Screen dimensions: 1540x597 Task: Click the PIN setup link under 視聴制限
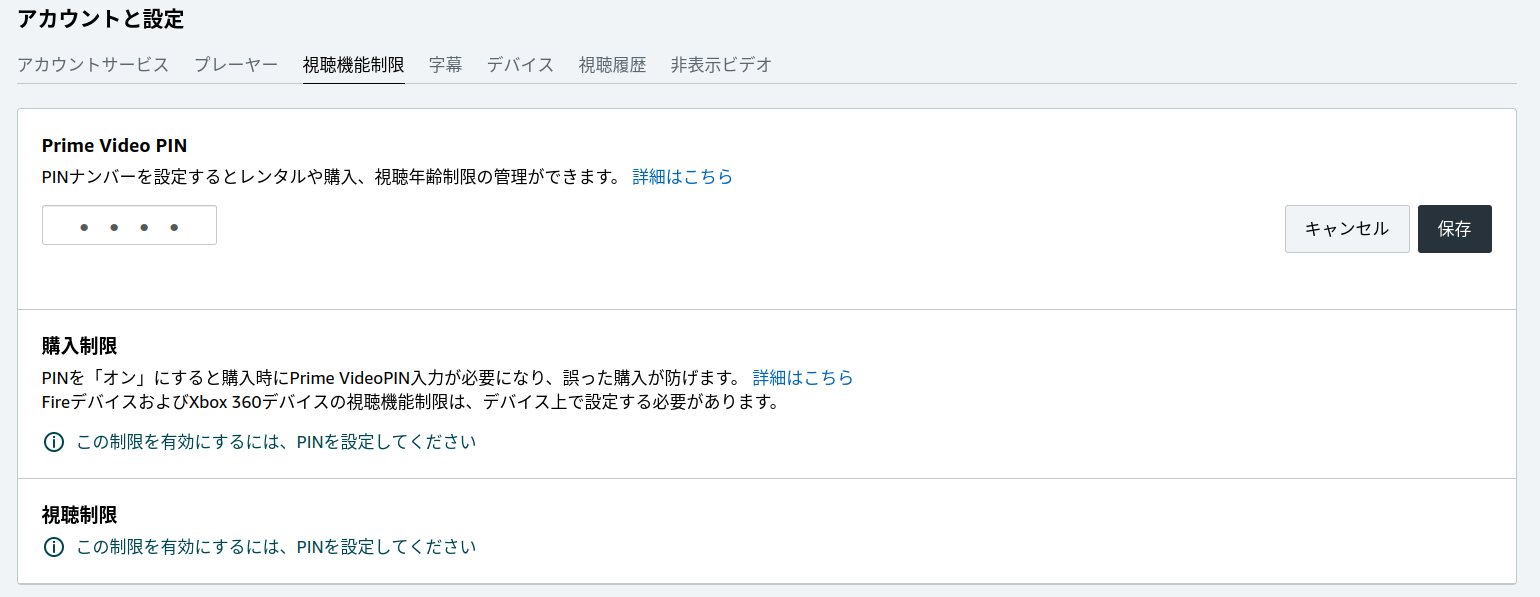(x=276, y=547)
